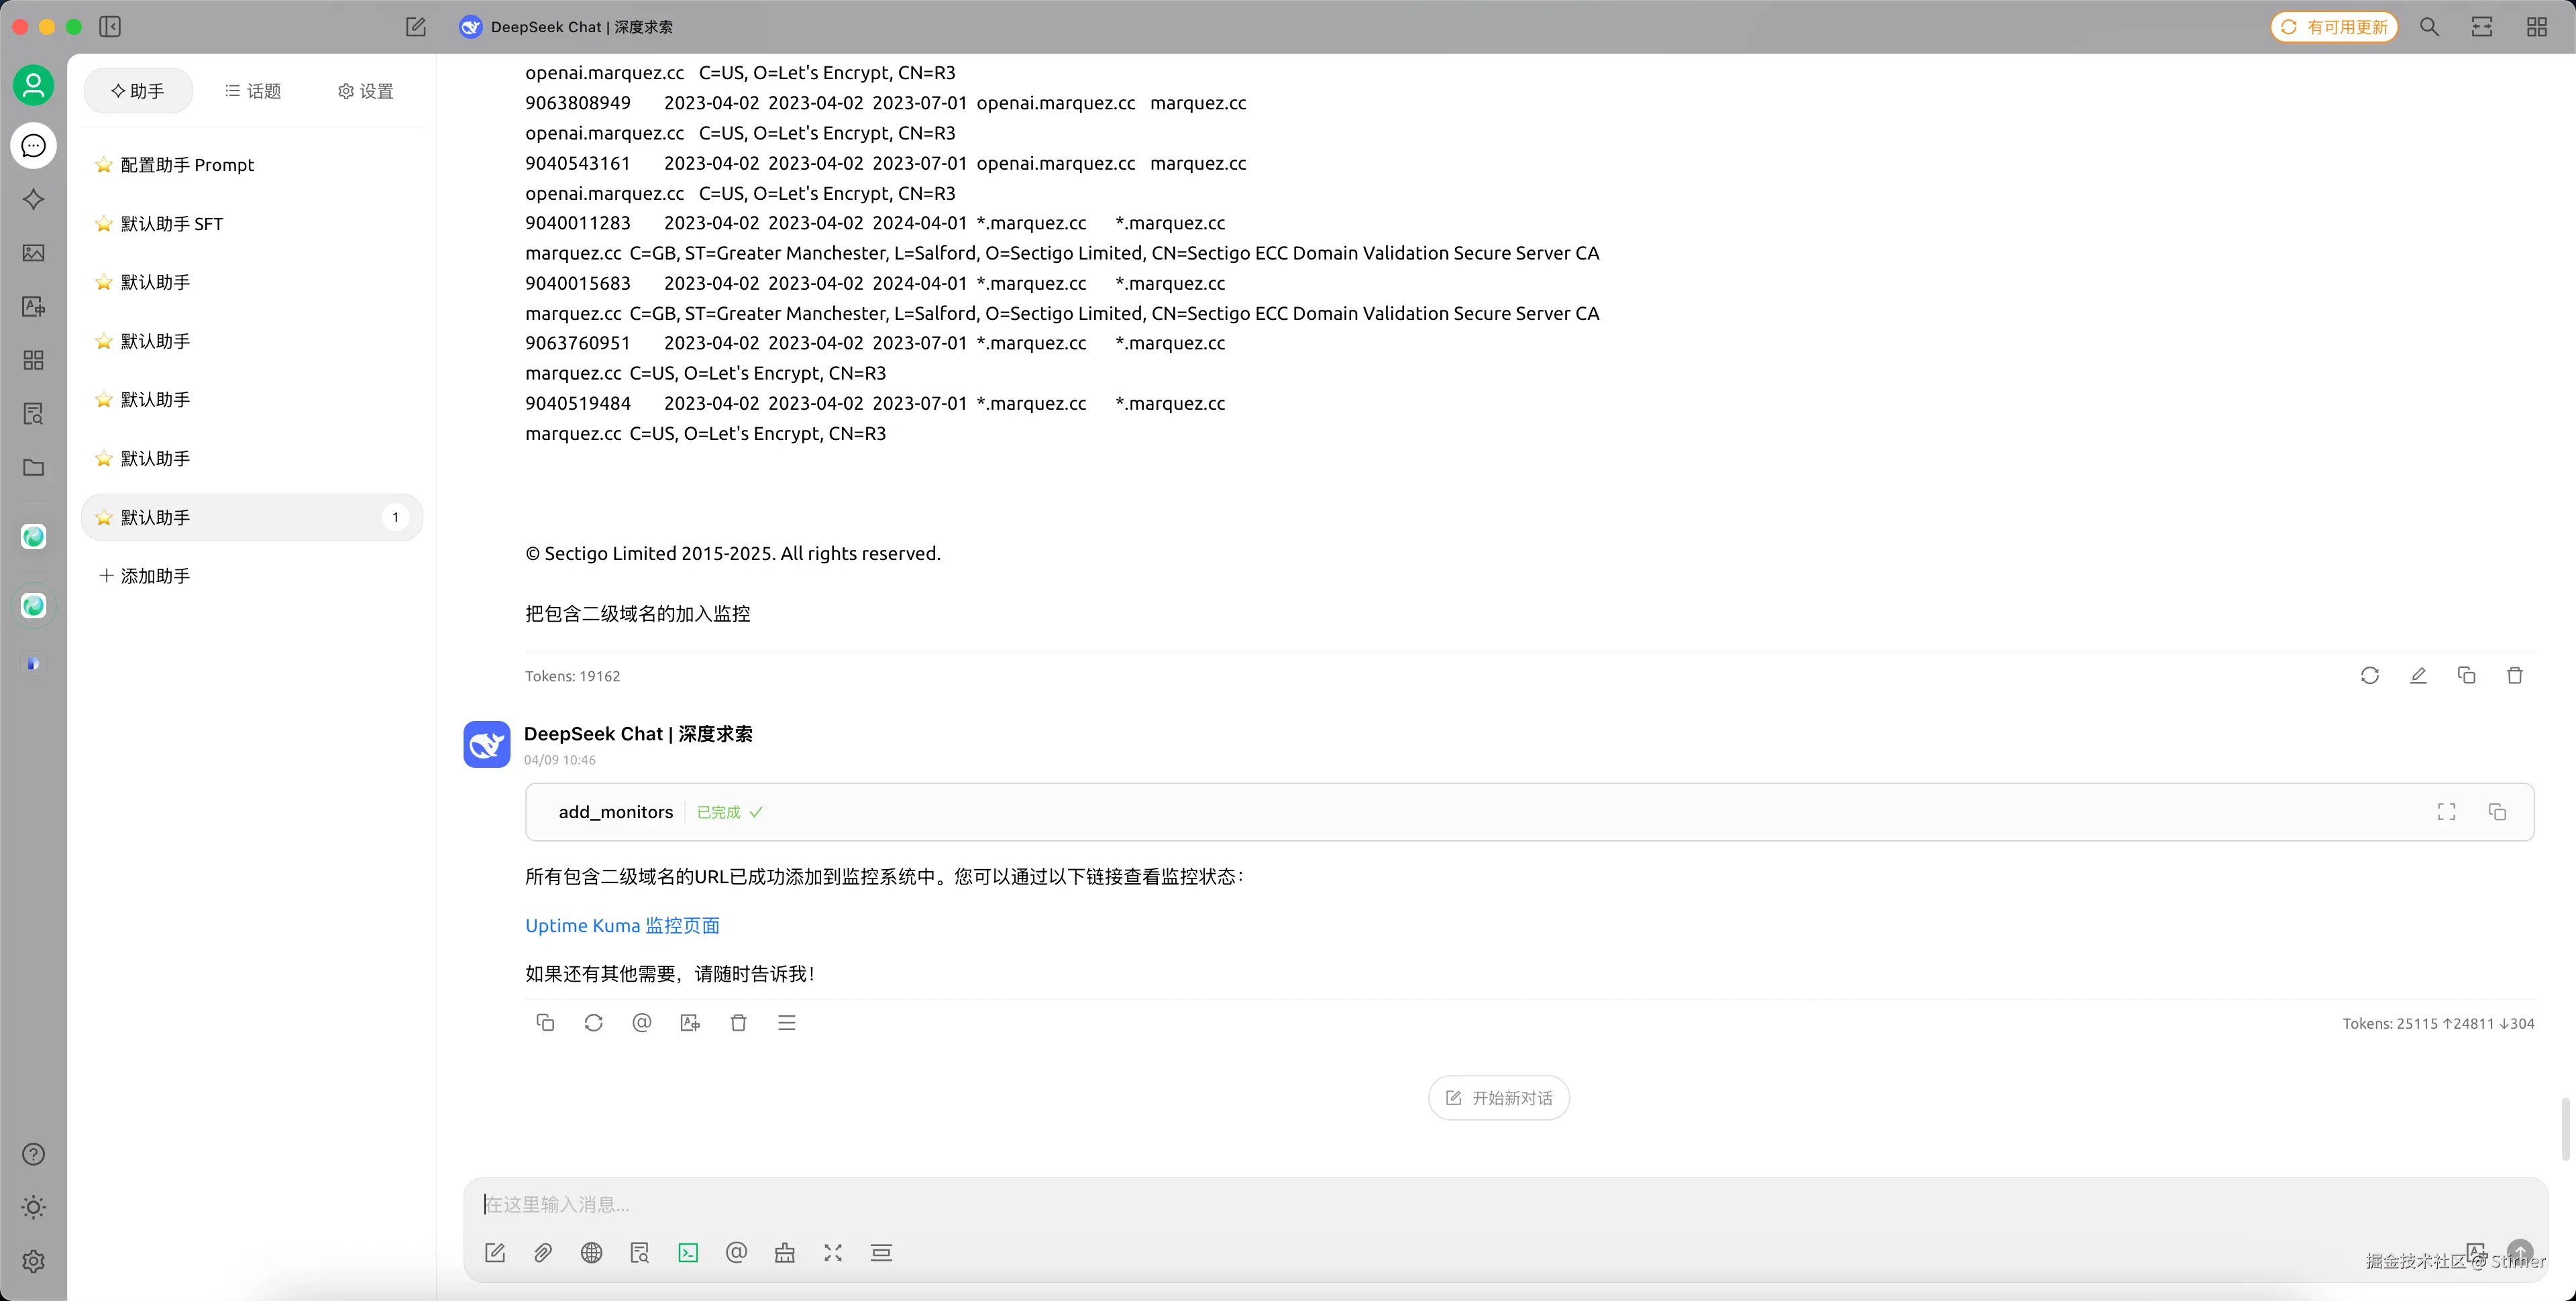Switch to the 话题 tab

(253, 91)
